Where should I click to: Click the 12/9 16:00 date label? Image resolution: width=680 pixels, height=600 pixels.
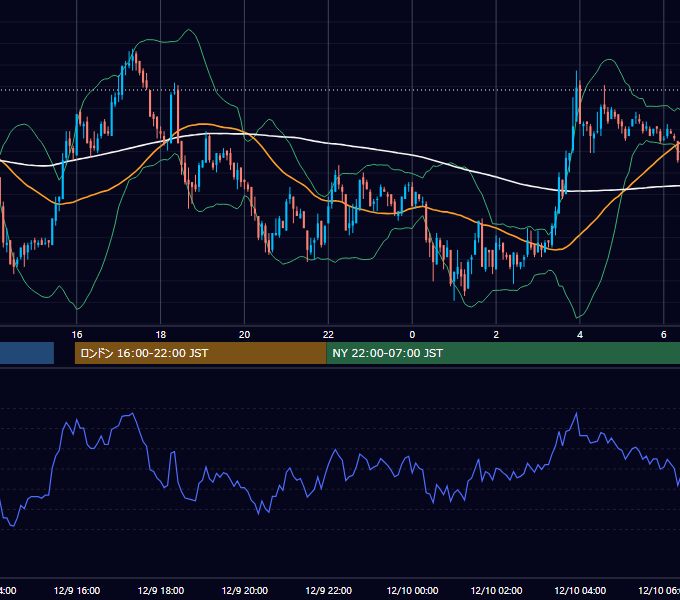pos(77,590)
